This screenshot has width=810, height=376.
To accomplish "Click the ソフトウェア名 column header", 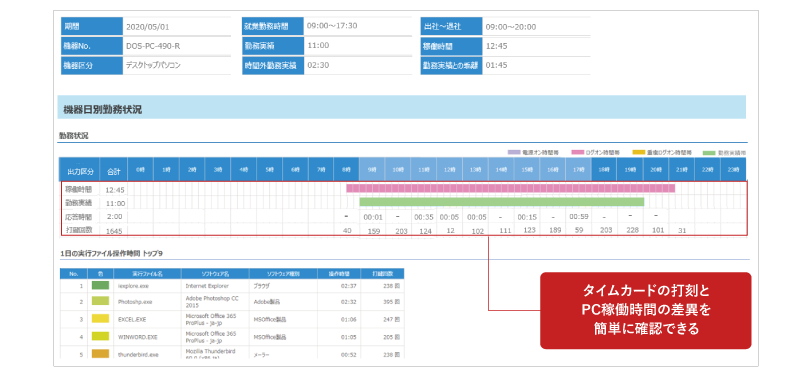I will (215, 273).
